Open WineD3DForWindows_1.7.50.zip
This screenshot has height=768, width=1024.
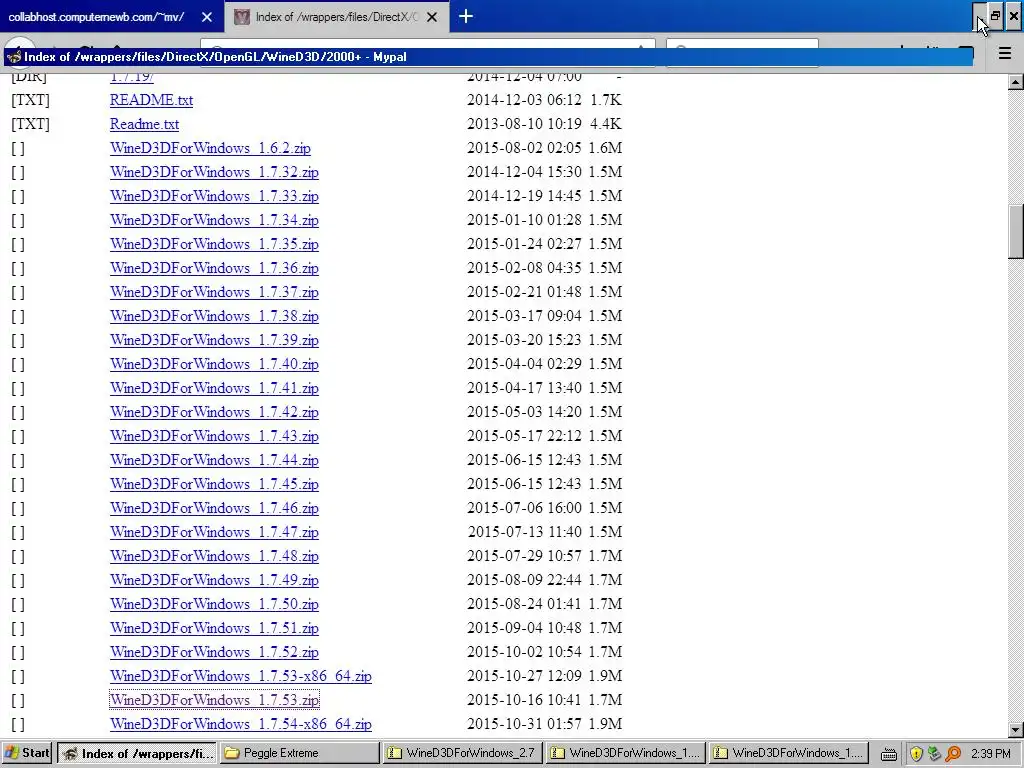[x=214, y=604]
